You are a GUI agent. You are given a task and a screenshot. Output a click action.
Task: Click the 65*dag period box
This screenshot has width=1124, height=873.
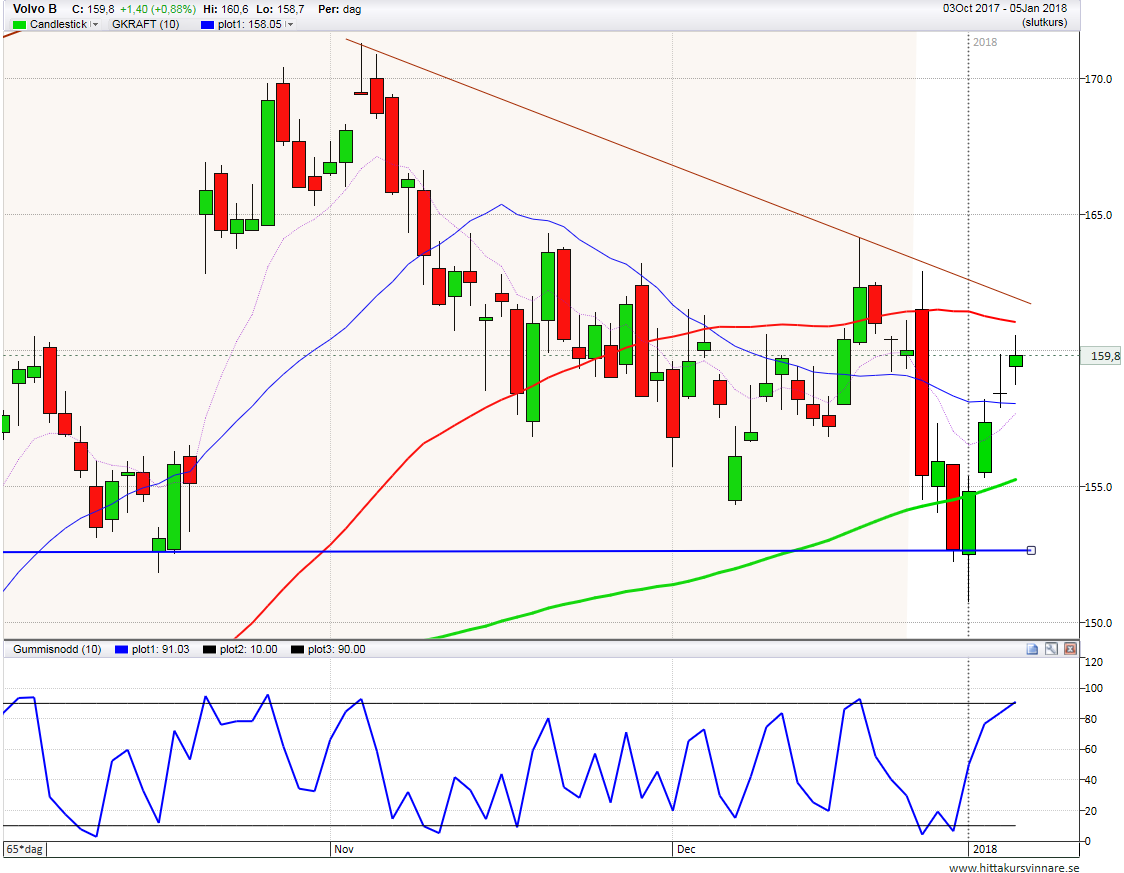pyautogui.click(x=24, y=849)
